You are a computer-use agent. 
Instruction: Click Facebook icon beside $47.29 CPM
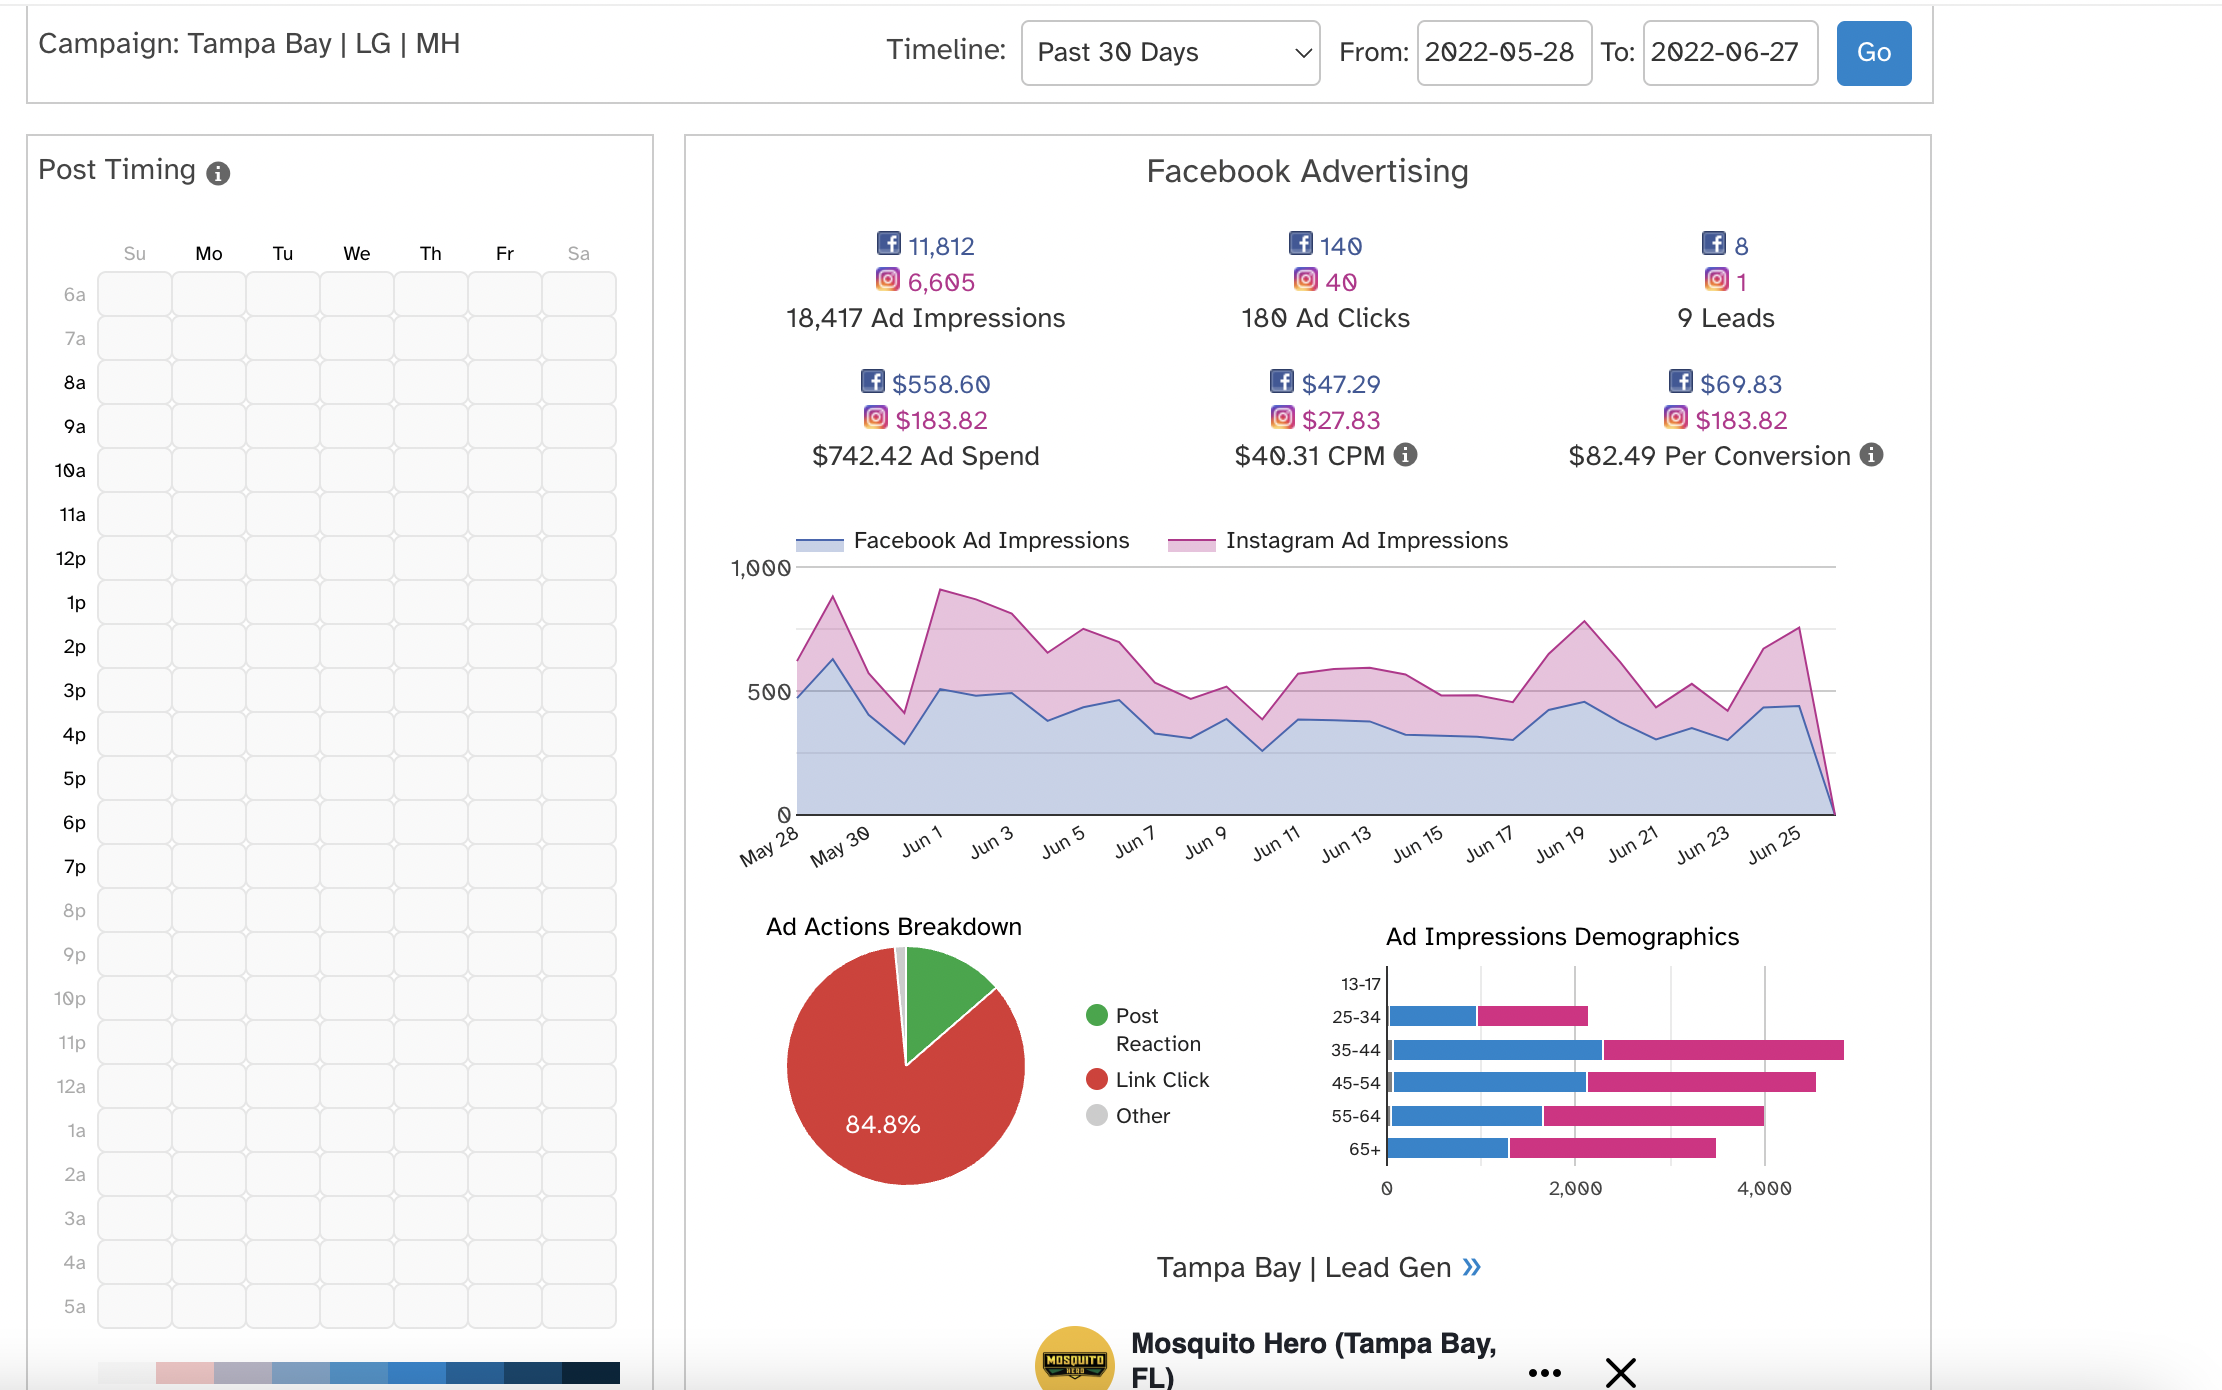click(1282, 381)
